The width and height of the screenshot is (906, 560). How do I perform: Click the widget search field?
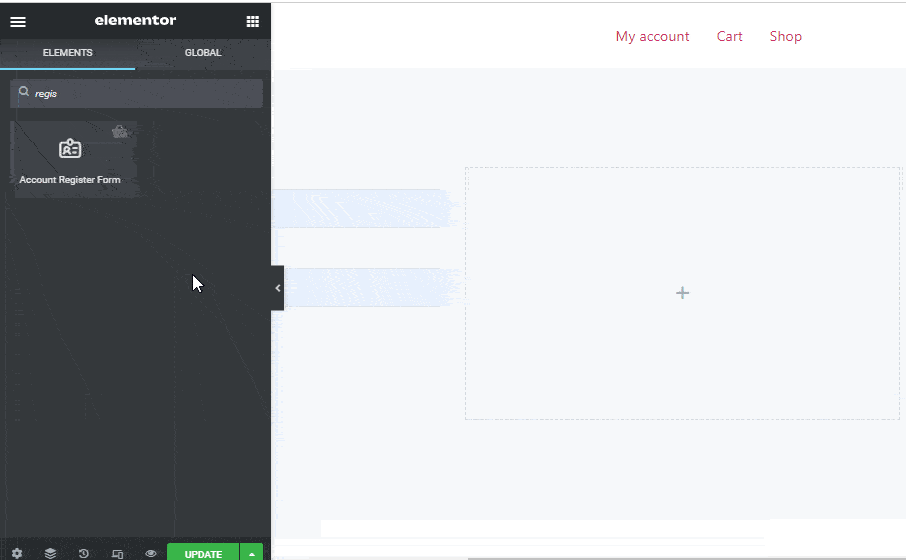[x=136, y=94]
